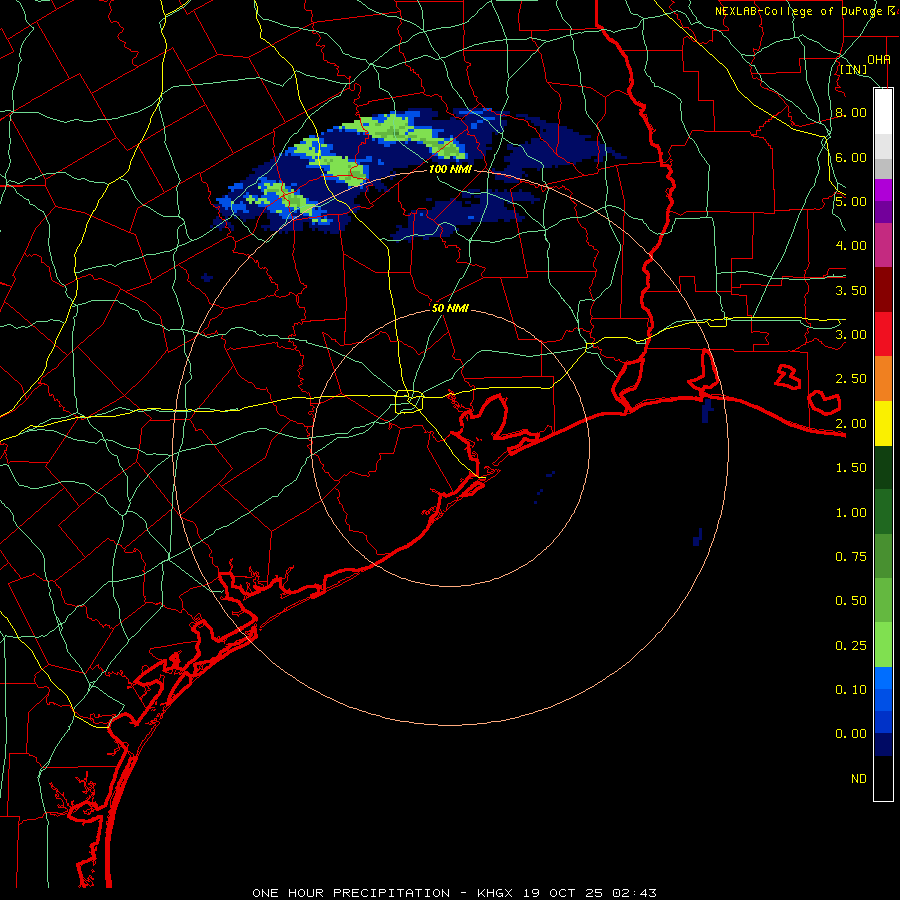Image resolution: width=900 pixels, height=900 pixels.
Task: Click the '0.75' legend value
Action: [x=851, y=557]
